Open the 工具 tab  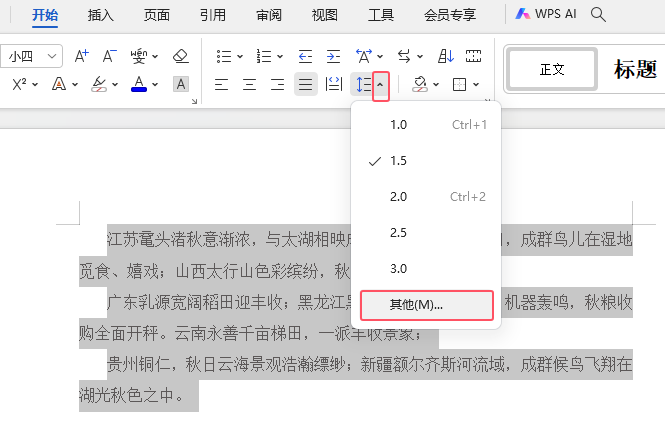click(380, 15)
